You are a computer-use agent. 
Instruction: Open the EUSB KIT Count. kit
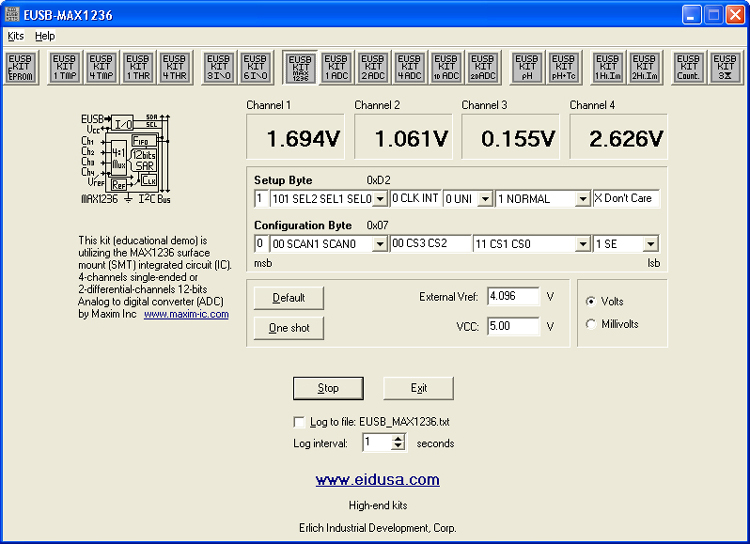(x=689, y=67)
